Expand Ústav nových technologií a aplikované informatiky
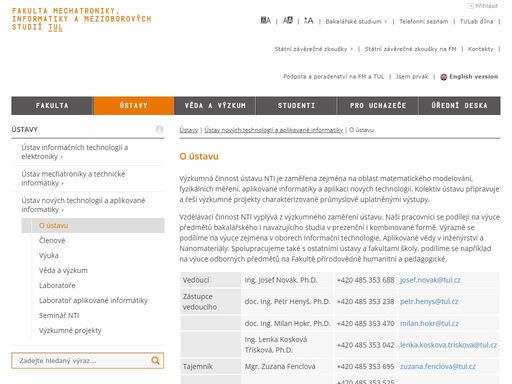512x384 pixels. (83, 205)
